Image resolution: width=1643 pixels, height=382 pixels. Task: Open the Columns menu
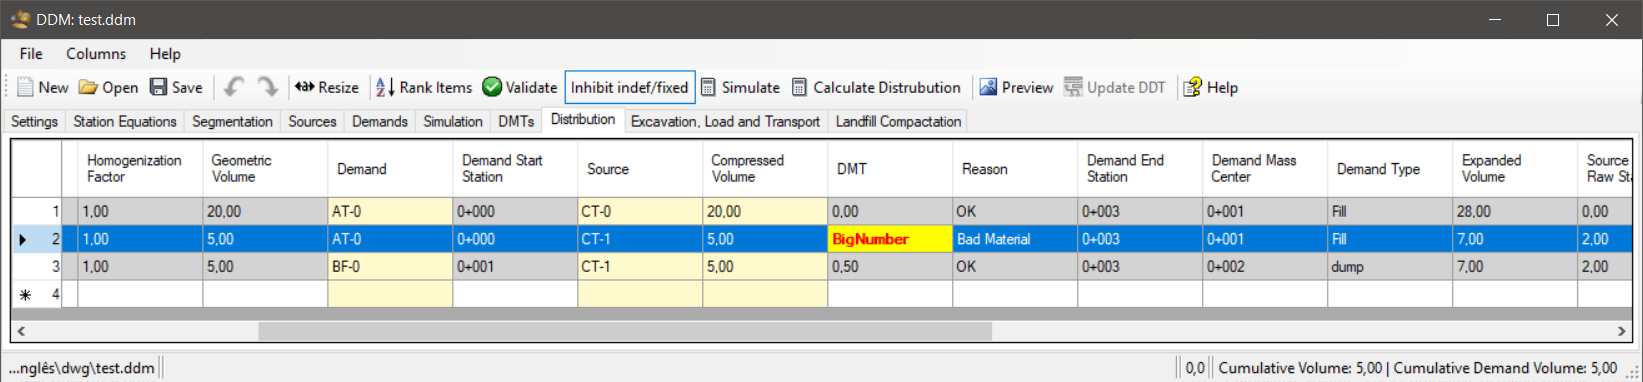96,54
